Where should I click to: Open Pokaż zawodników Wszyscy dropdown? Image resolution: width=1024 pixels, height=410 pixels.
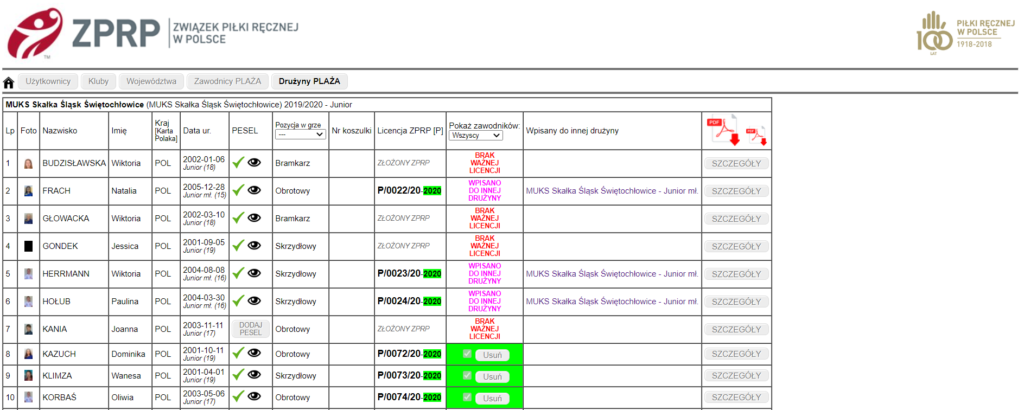click(x=475, y=135)
